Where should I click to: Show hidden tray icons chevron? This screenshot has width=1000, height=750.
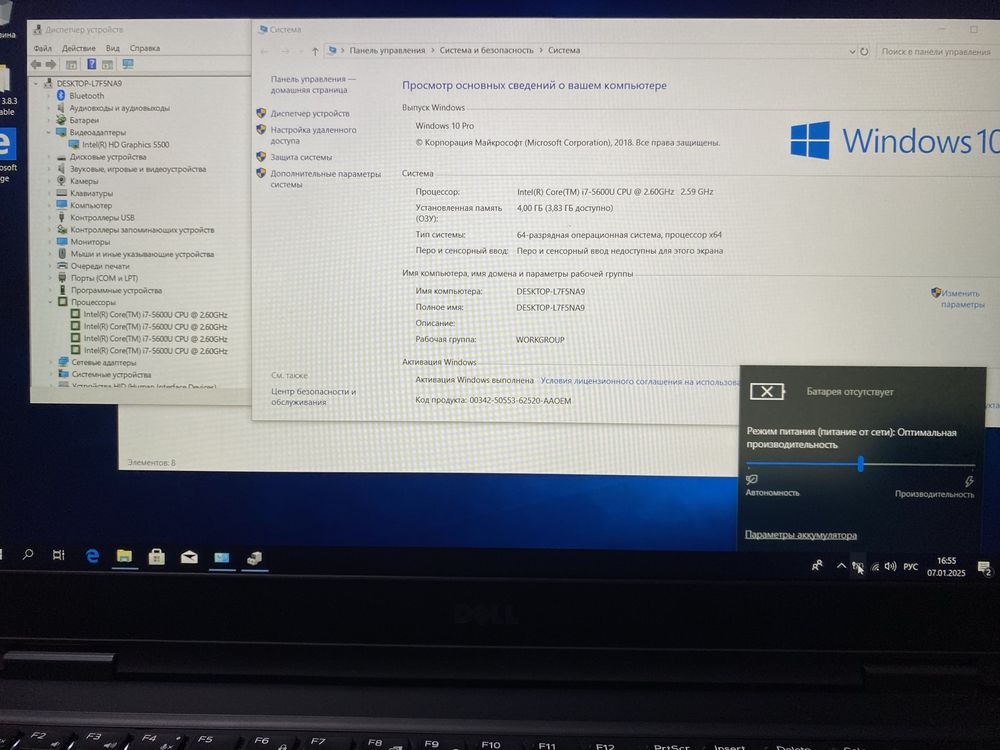[x=841, y=565]
